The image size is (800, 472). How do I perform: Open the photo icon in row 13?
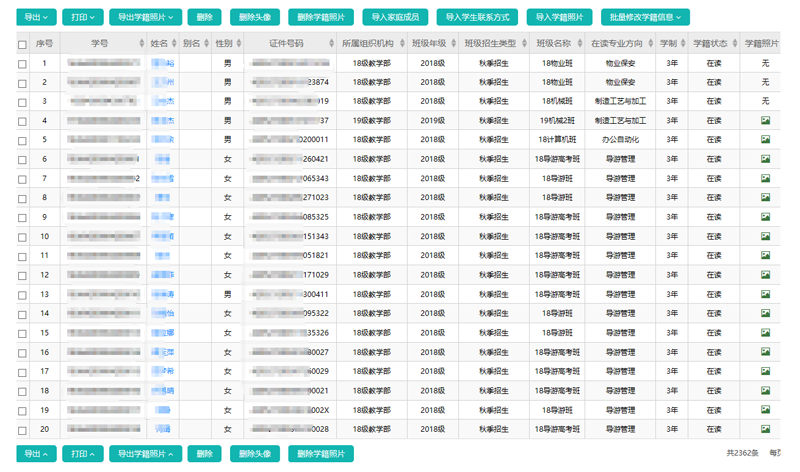click(x=765, y=294)
